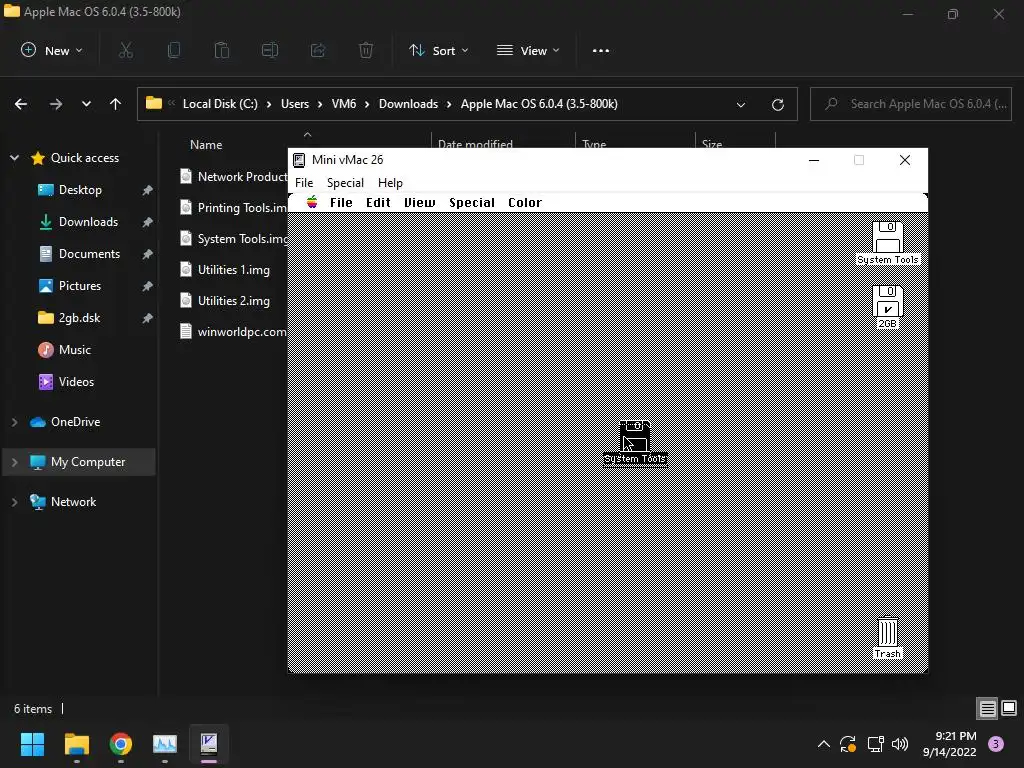Open Mac Finder Edit menu
The image size is (1024, 768).
pyautogui.click(x=378, y=202)
